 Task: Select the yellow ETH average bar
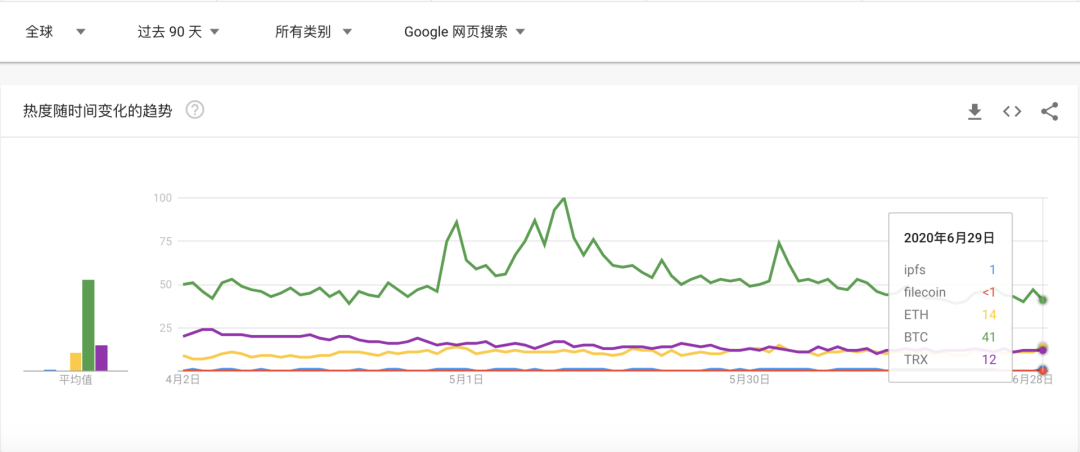[x=76, y=362]
